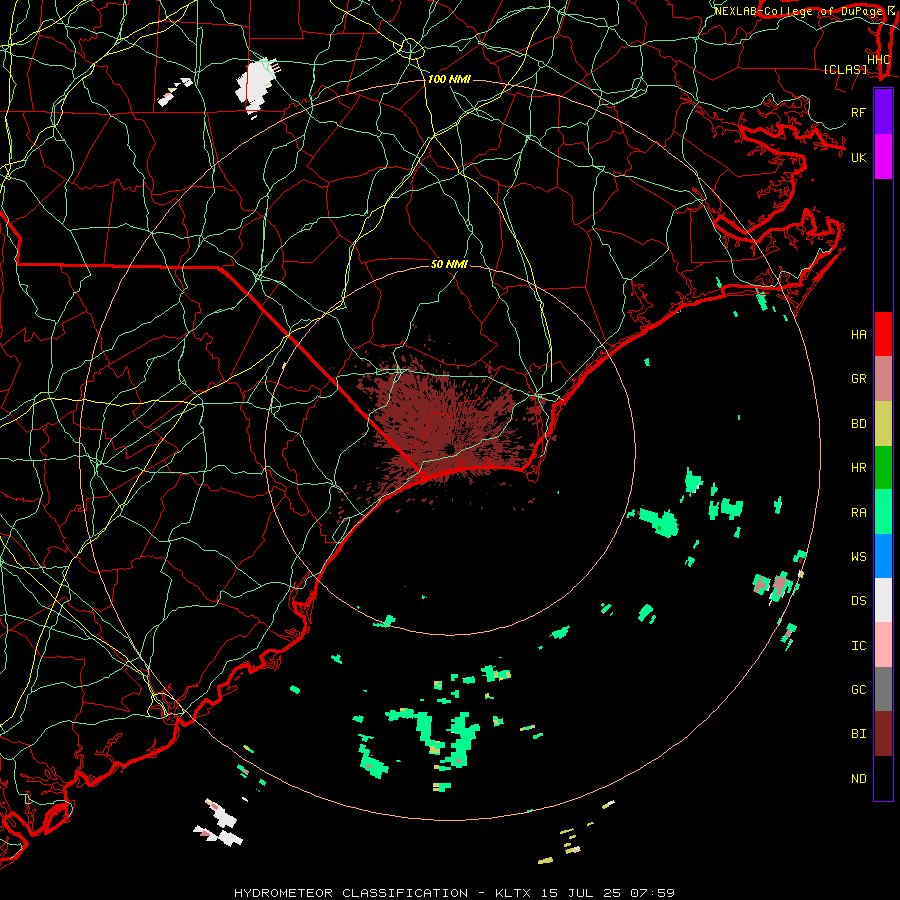Pick the dark green HR swatch

pos(883,468)
